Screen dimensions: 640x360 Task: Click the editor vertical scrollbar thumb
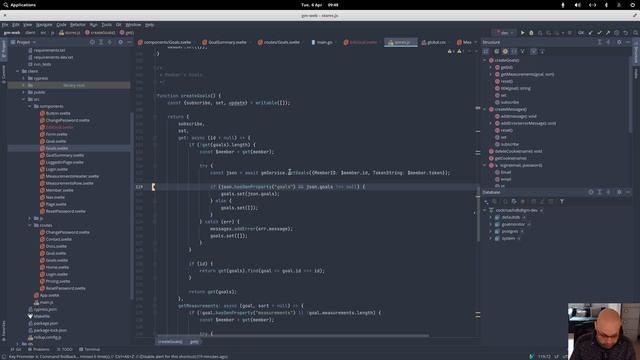coord(478,214)
